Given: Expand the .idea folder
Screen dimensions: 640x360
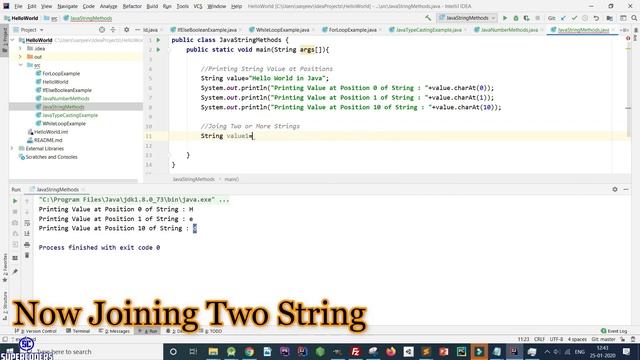Looking at the screenshot, I should coord(20,49).
